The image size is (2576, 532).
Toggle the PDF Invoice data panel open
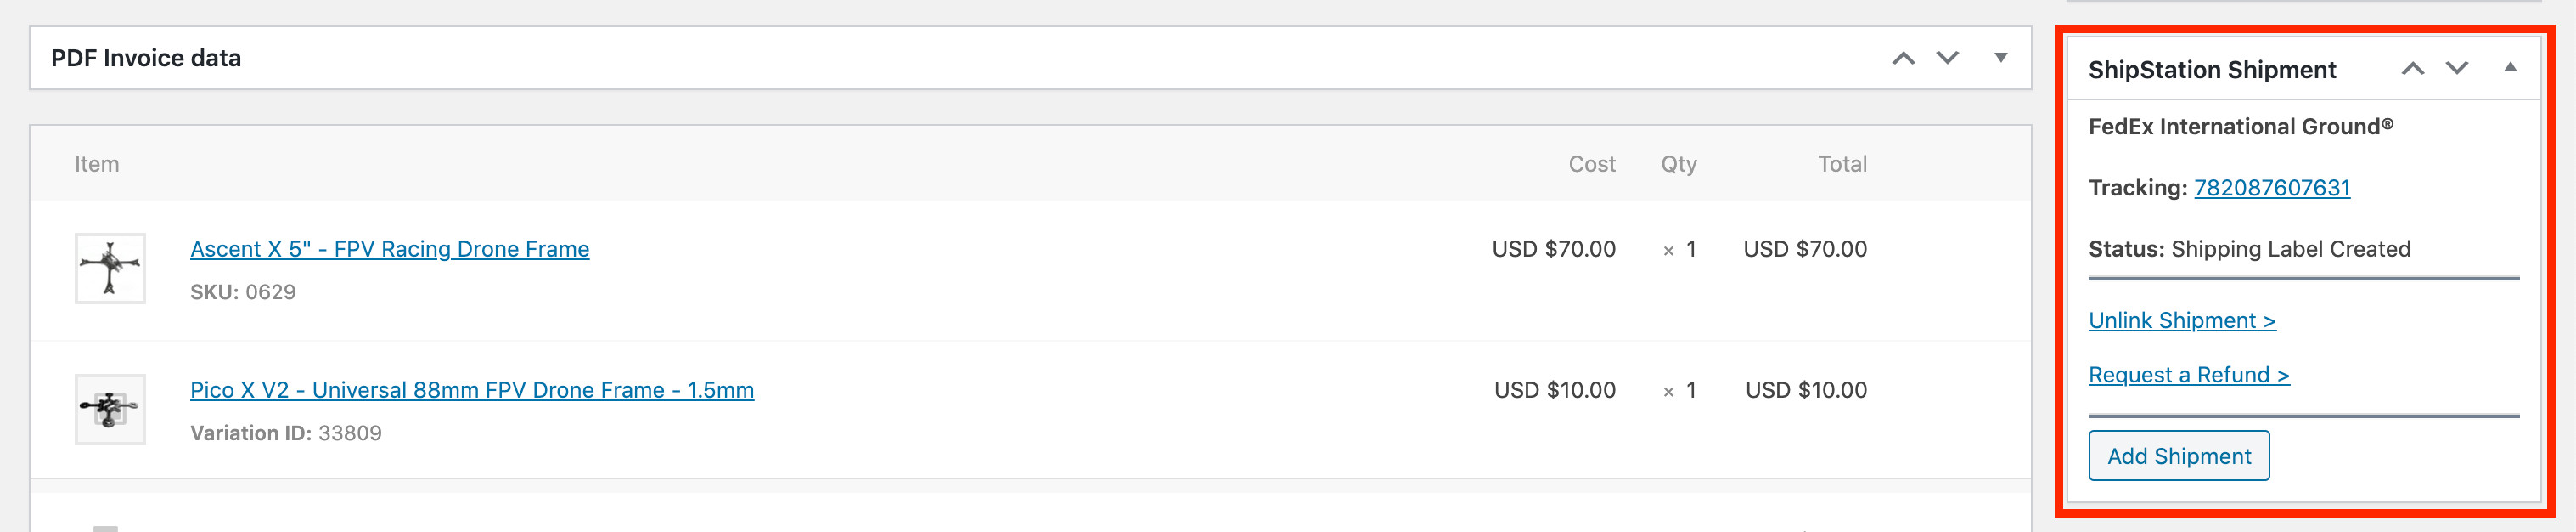click(2000, 58)
